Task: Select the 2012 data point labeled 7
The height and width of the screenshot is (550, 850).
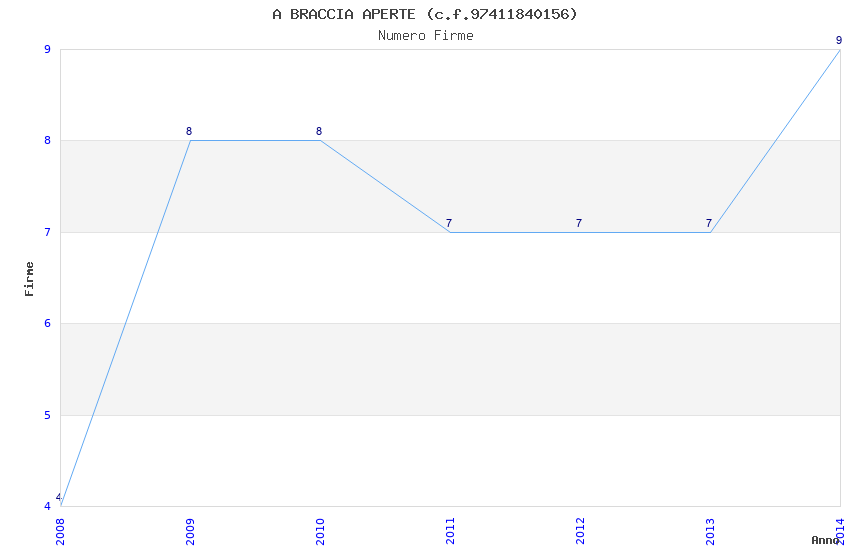Action: [580, 232]
